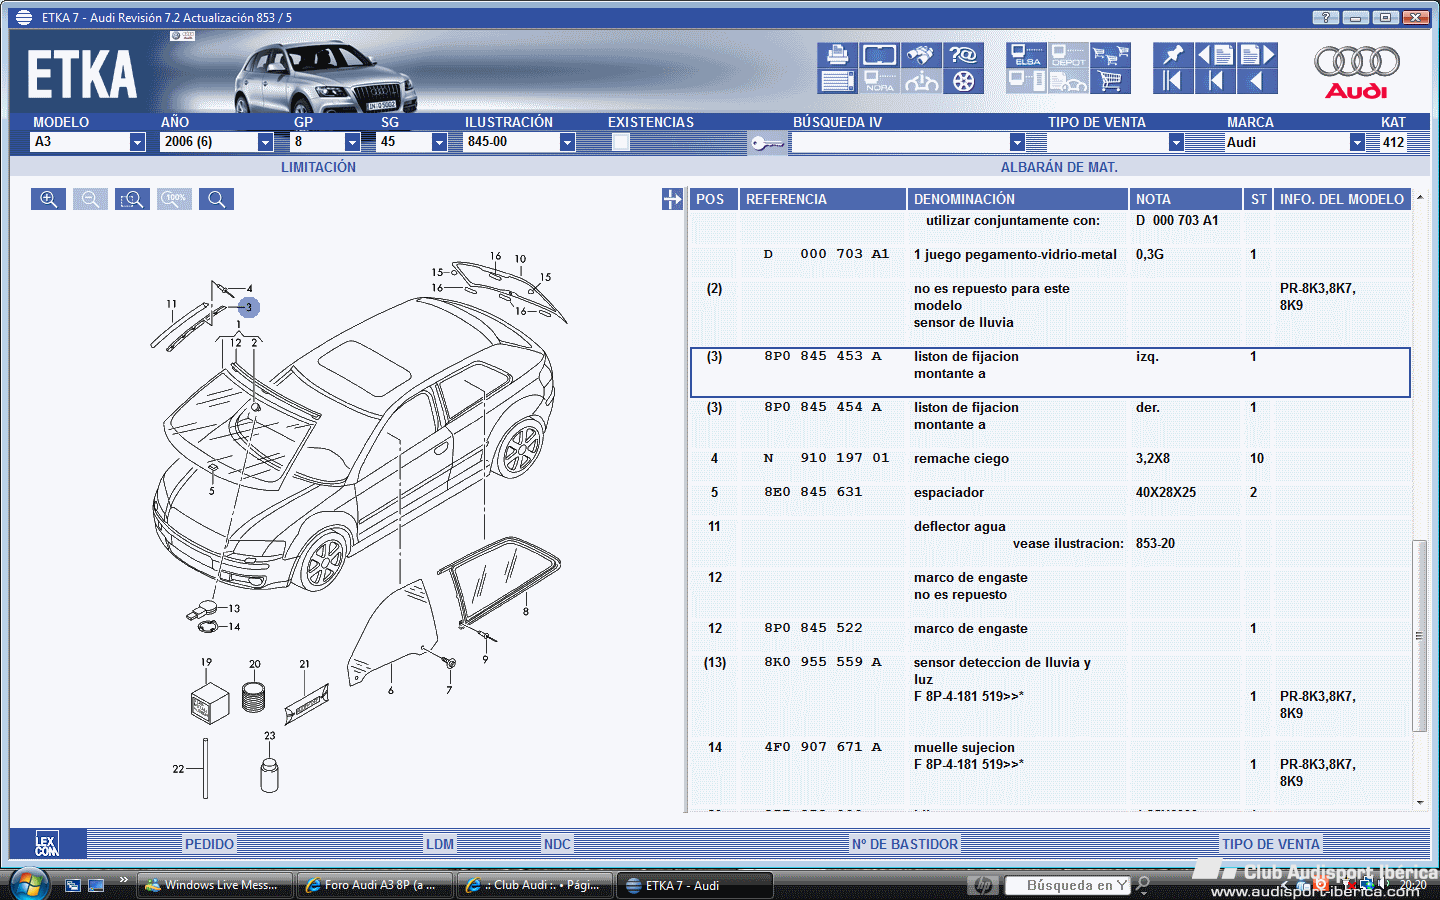
Task: Open the vehicle information icon
Action: point(921,81)
